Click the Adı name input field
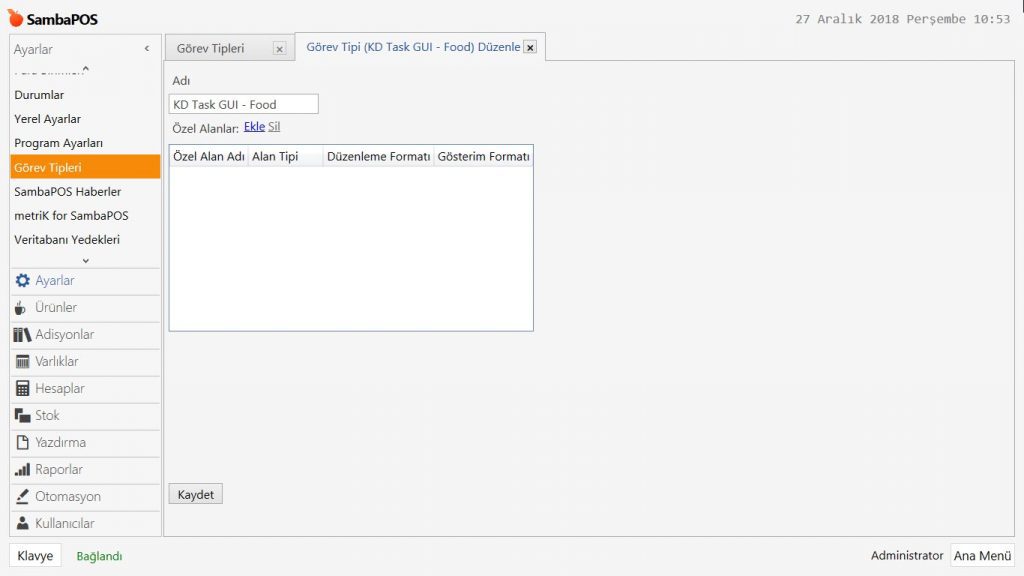The image size is (1024, 576). pyautogui.click(x=244, y=104)
